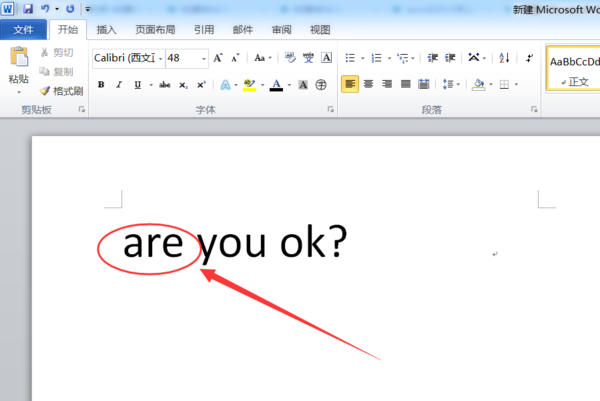Image resolution: width=600 pixels, height=401 pixels.
Task: Click the Paste clipboard icon
Action: [x=19, y=57]
